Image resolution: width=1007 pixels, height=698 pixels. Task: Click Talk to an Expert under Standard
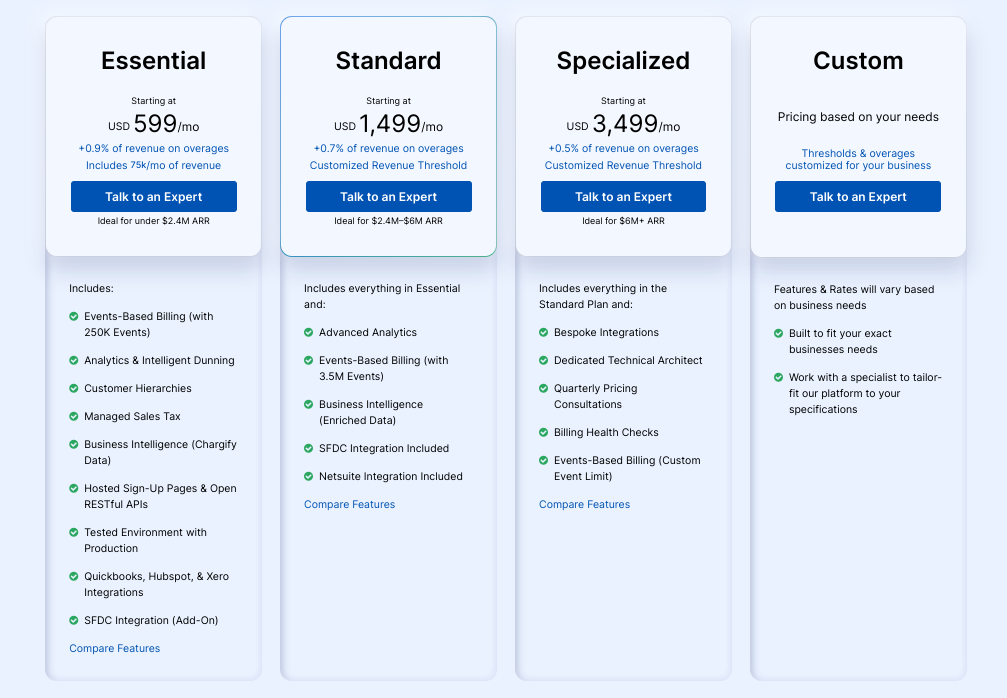pos(388,196)
